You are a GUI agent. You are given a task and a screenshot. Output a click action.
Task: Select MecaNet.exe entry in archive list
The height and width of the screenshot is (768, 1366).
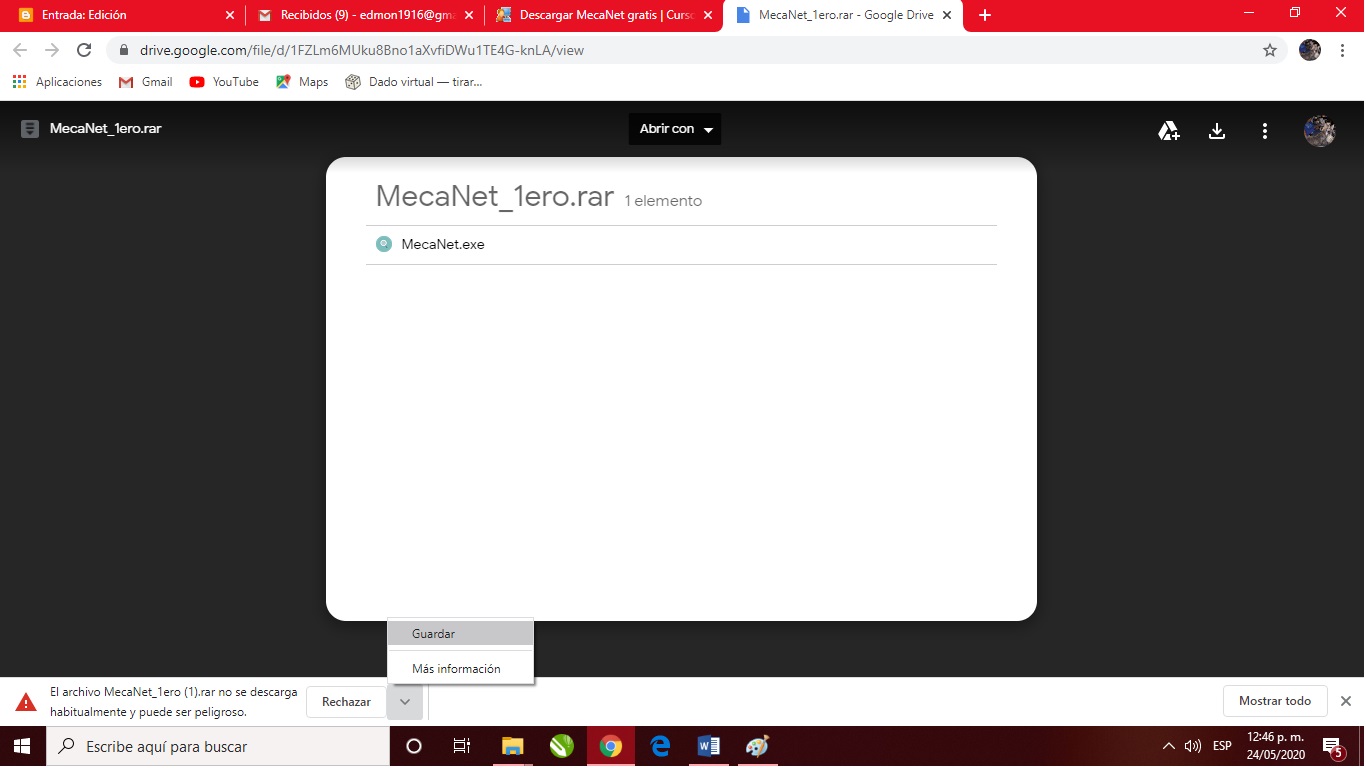(x=682, y=244)
